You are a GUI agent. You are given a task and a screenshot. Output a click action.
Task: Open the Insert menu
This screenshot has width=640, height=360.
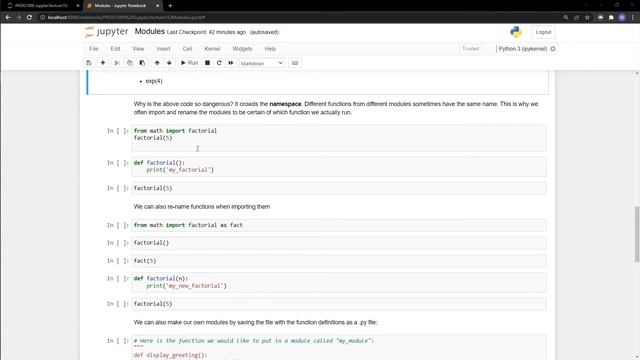click(x=164, y=49)
